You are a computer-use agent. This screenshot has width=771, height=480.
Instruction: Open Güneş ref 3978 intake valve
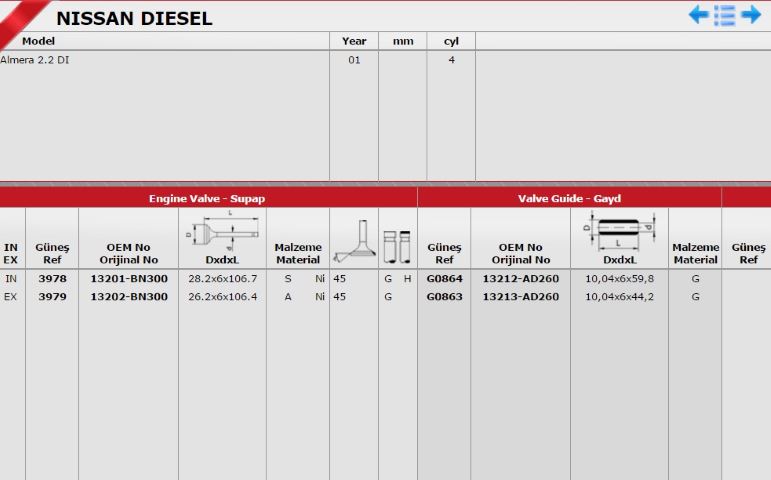(x=52, y=278)
